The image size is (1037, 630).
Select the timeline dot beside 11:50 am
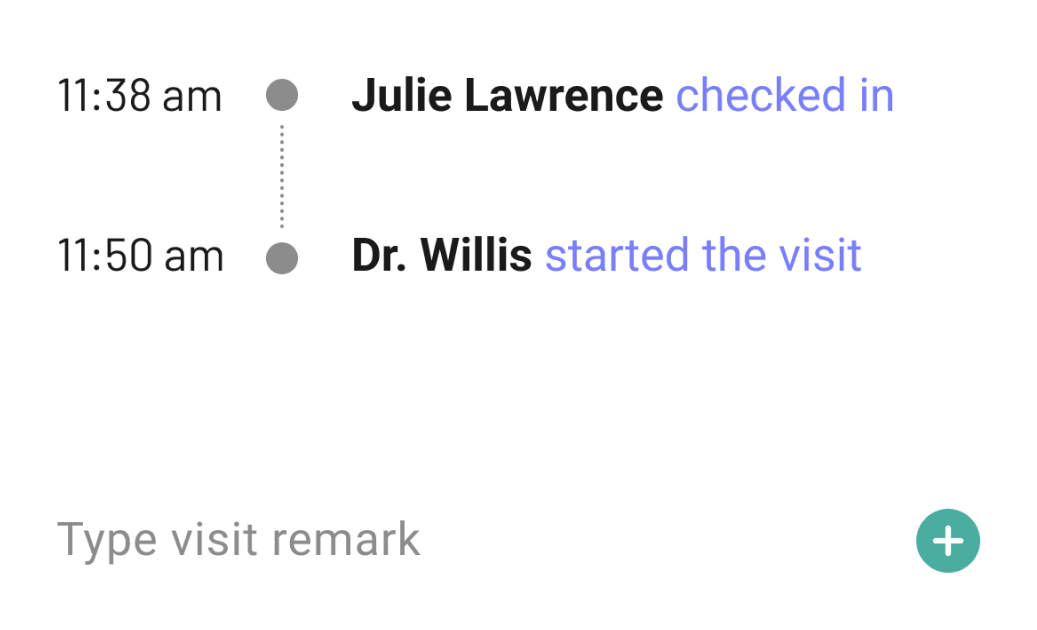(x=282, y=257)
